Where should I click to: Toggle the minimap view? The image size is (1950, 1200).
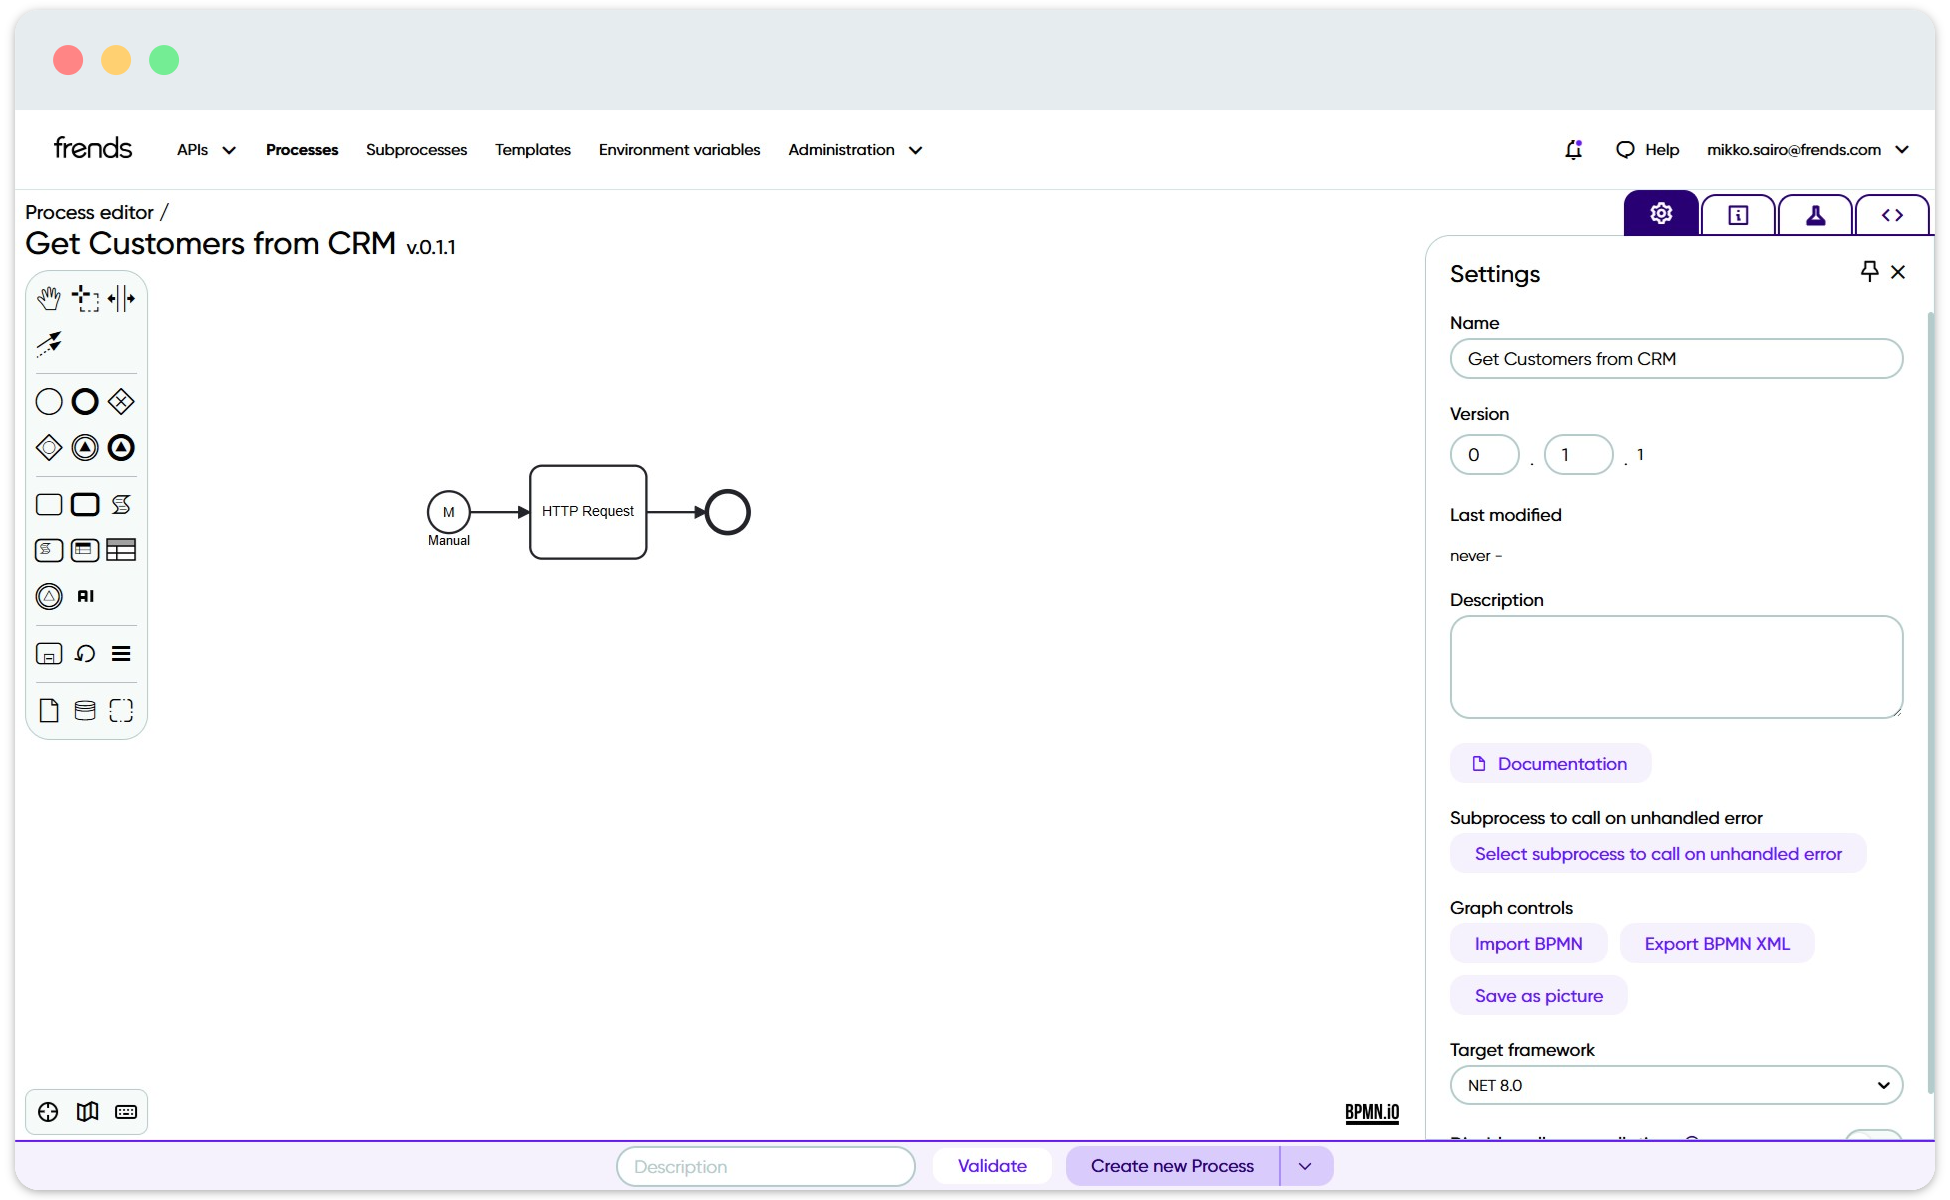[x=87, y=1111]
